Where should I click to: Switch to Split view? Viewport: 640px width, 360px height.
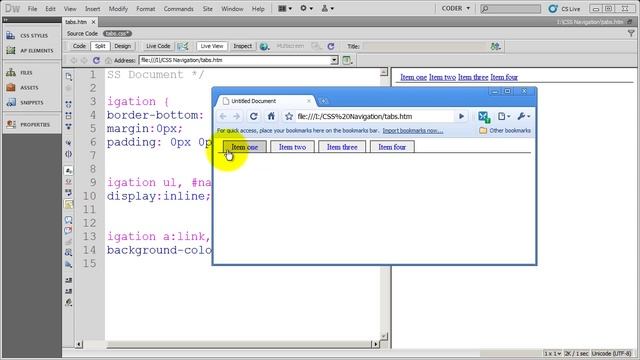coord(100,46)
